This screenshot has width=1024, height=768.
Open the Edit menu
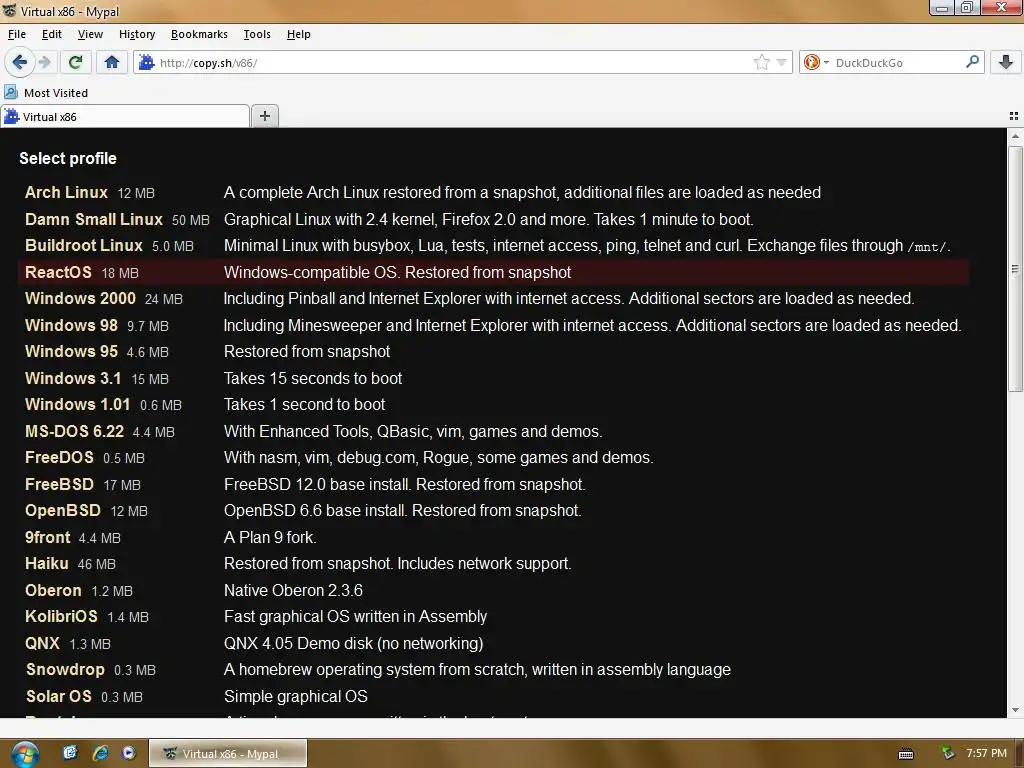52,34
